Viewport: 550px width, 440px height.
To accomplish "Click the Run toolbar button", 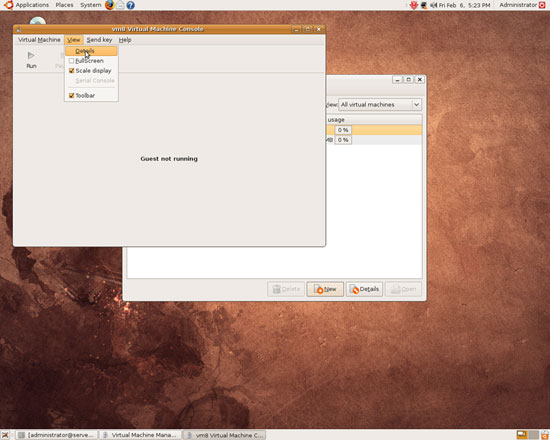I will pos(31,60).
